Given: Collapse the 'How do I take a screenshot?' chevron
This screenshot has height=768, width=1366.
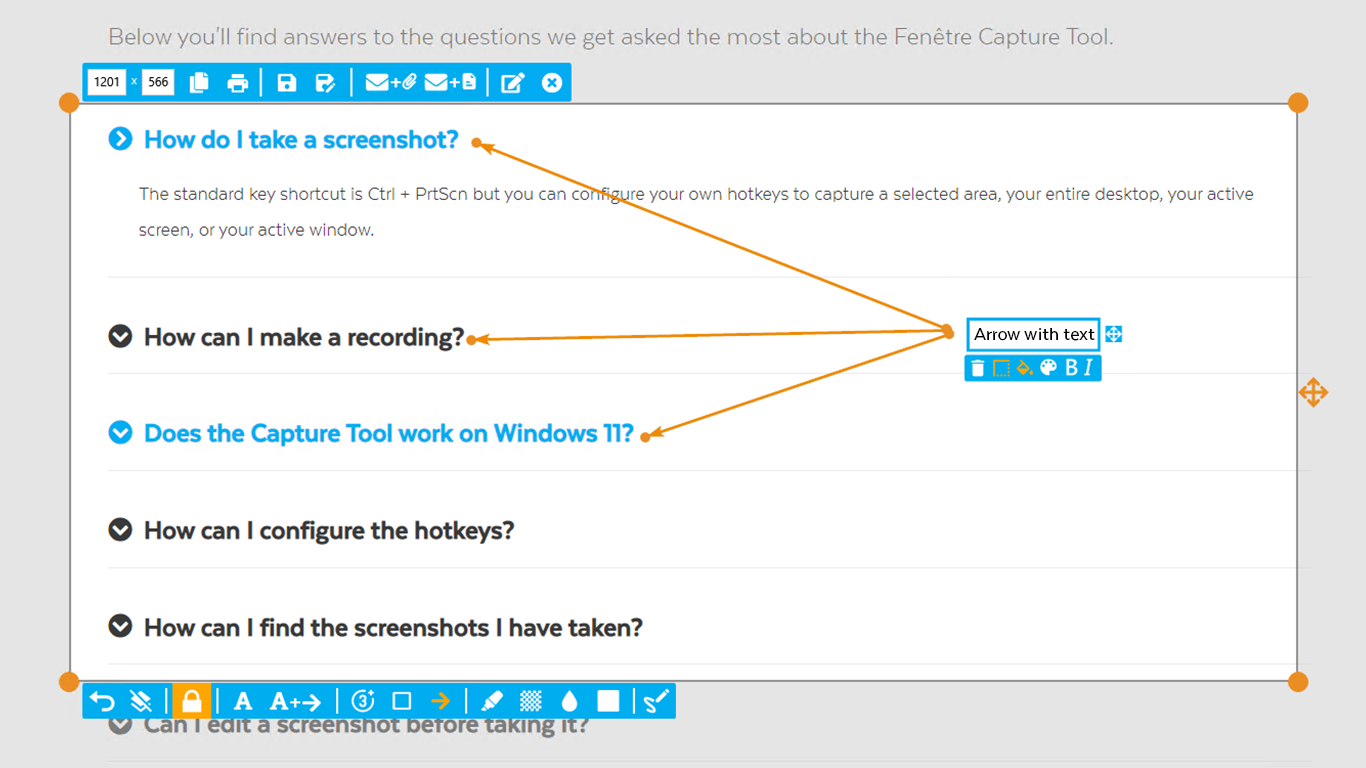Looking at the screenshot, I should pos(120,139).
